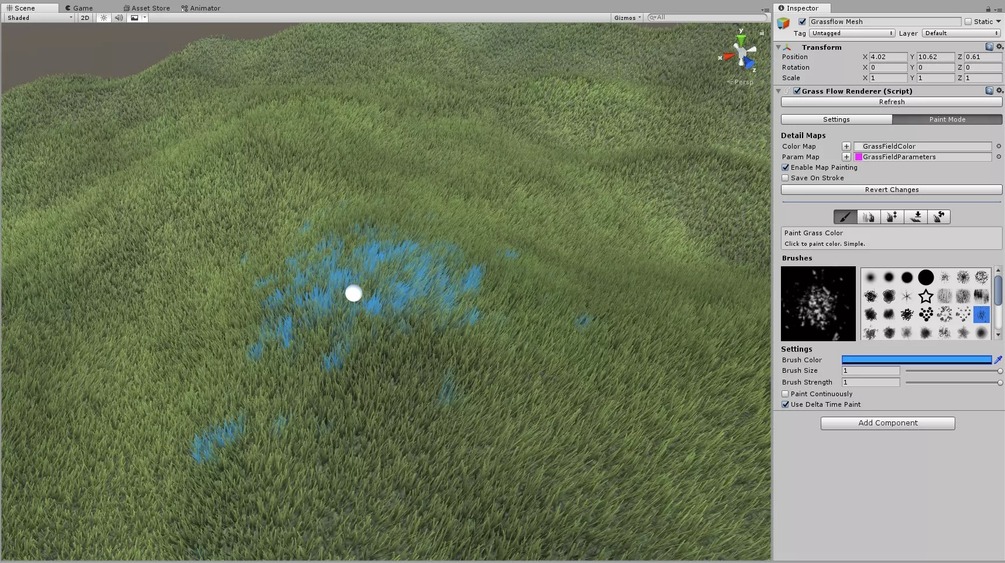This screenshot has width=1005, height=563.
Task: Open the Gizmos dropdown
Action: (627, 18)
